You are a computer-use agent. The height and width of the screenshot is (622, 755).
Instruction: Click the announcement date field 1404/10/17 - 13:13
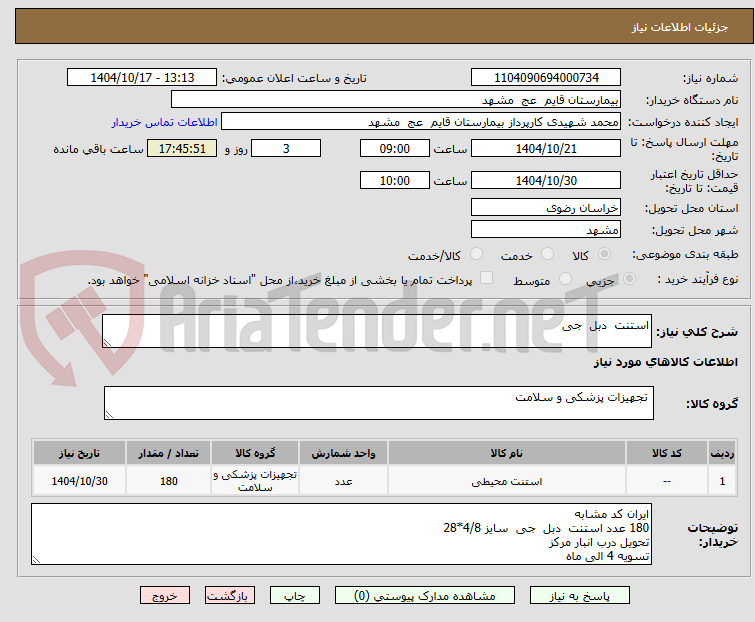click(x=142, y=78)
